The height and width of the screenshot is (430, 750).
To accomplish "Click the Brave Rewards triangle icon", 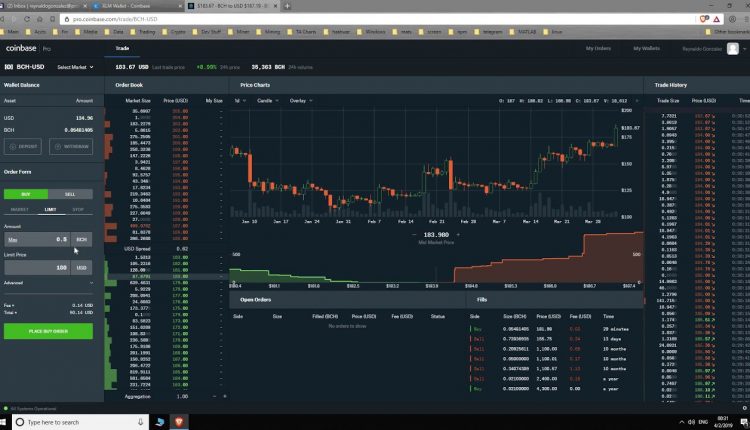I will (x=717, y=19).
